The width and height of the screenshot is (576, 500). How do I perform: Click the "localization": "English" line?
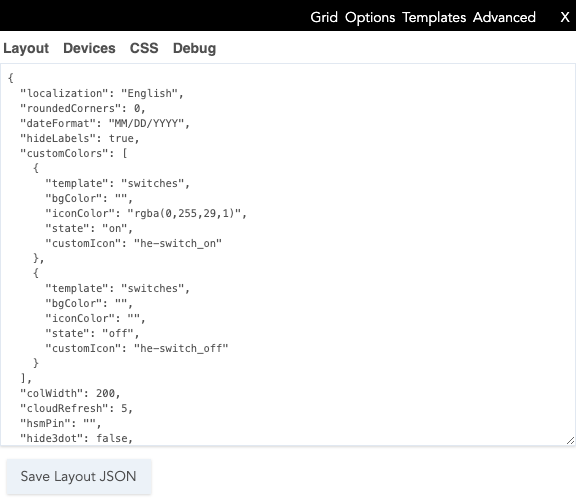[x=102, y=93]
